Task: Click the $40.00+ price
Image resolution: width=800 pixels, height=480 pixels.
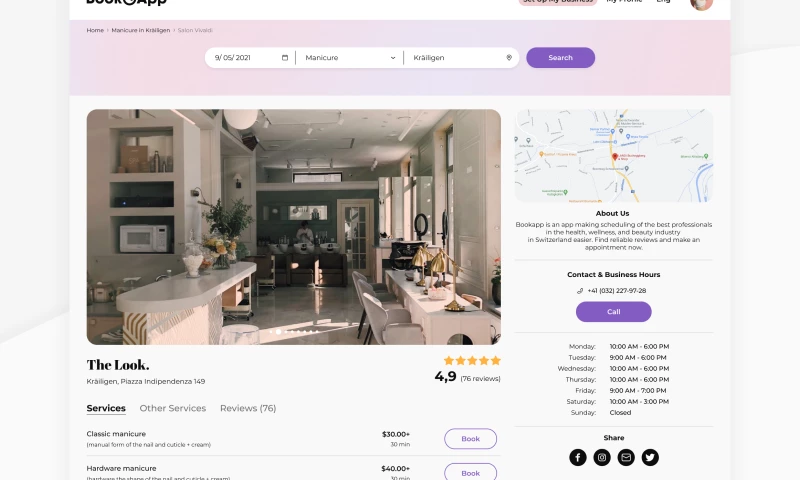Action: [395, 468]
